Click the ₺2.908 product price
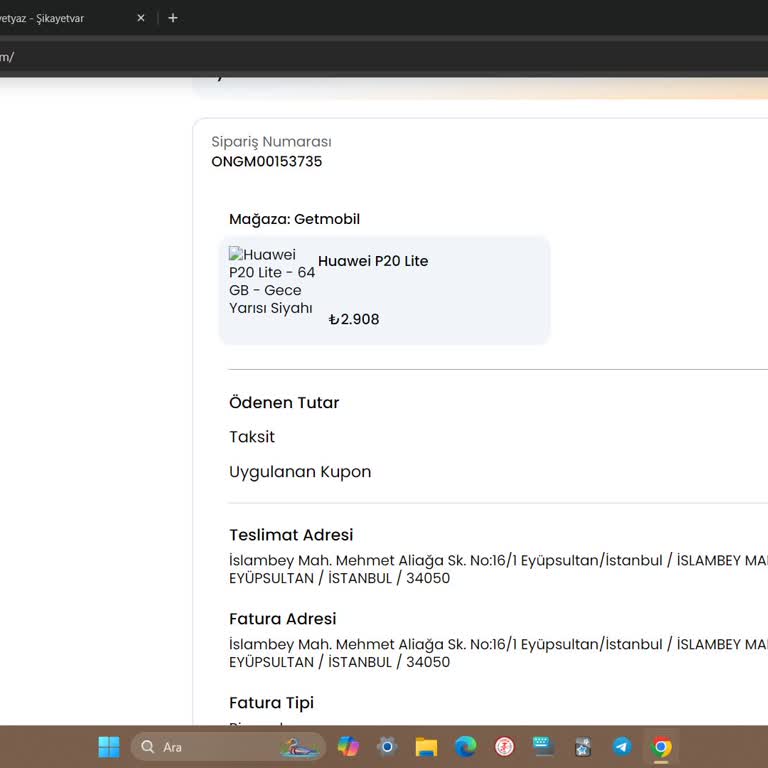This screenshot has height=768, width=768. tap(354, 320)
